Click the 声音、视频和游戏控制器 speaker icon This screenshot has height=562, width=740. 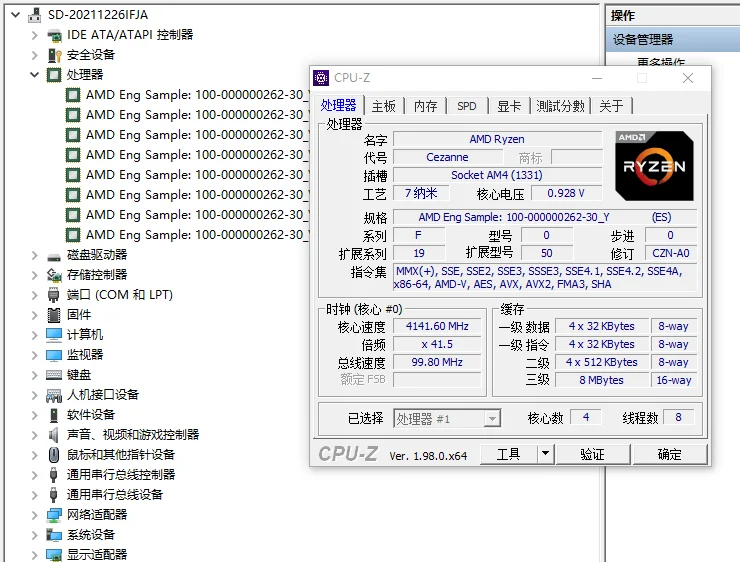(x=53, y=435)
